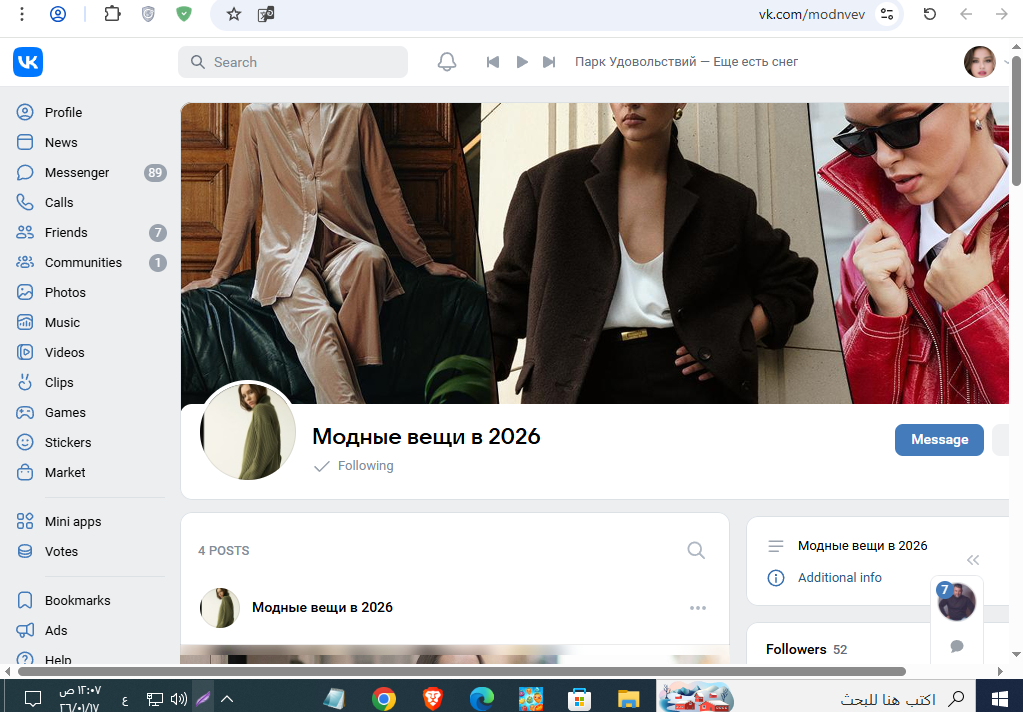Bookmark this page with the star
The height and width of the screenshot is (712, 1023).
234,14
